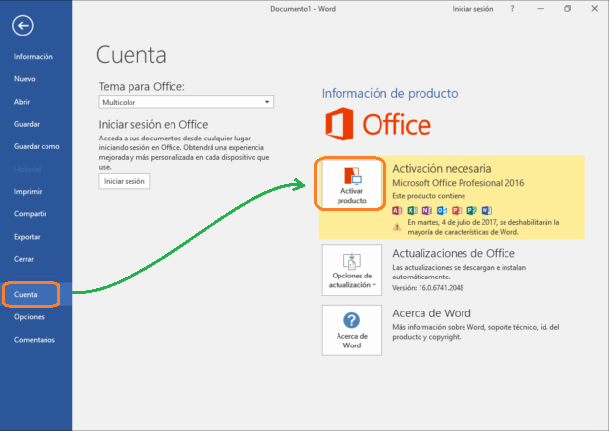Image resolution: width=609 pixels, height=431 pixels.
Task: Click the Versión 16.0.6741.2048 text
Action: pyautogui.click(x=428, y=288)
